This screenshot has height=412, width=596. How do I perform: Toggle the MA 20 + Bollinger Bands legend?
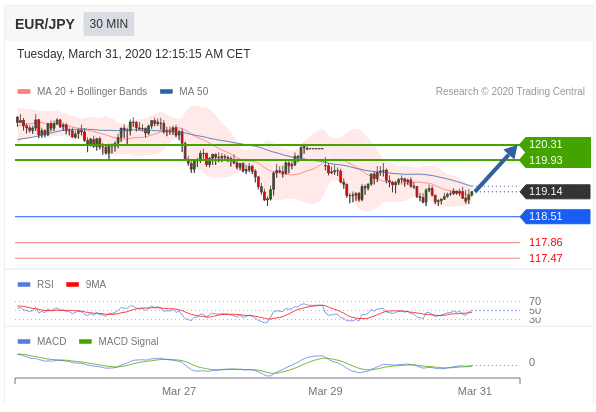point(92,92)
